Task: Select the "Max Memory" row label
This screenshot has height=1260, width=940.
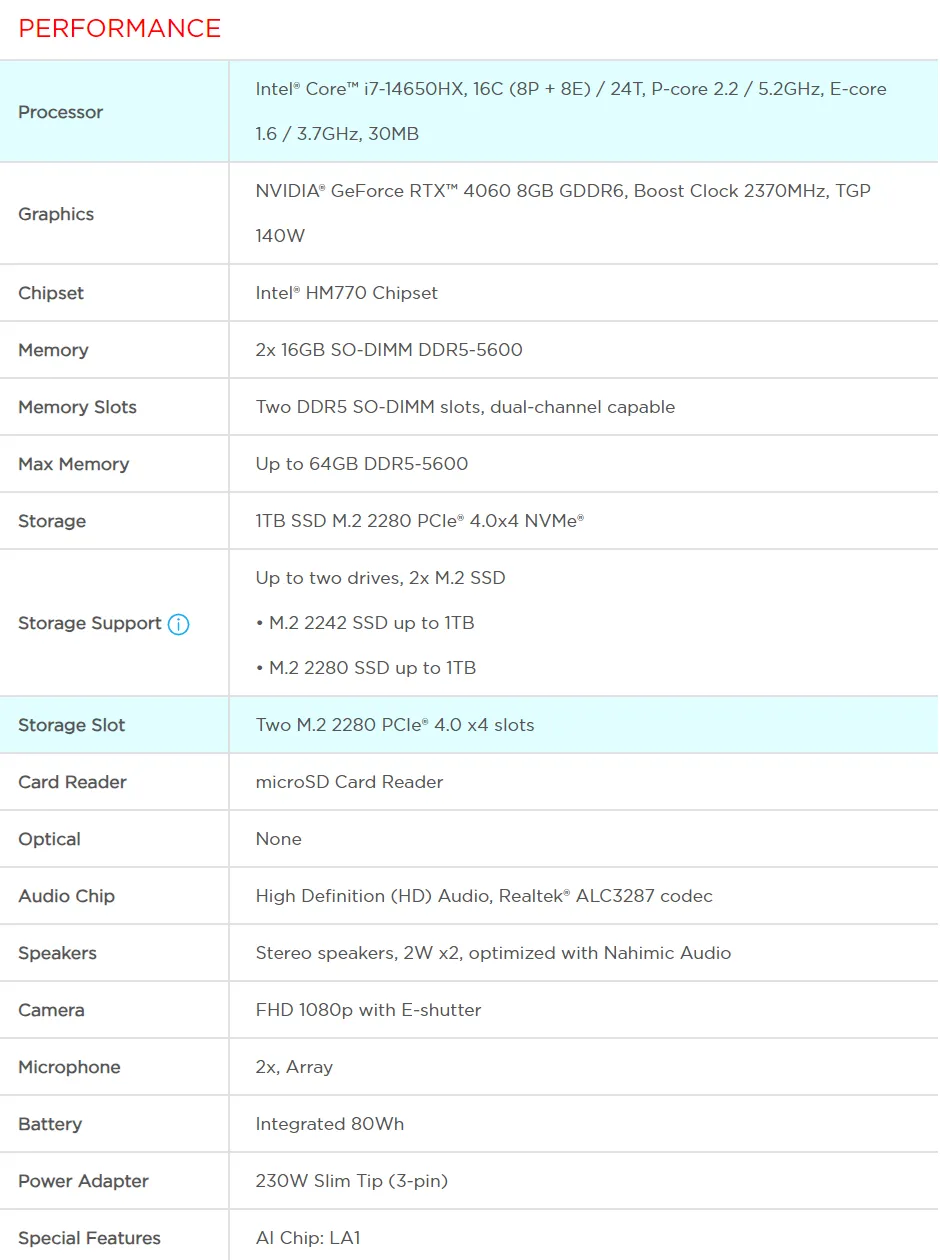Action: point(73,464)
